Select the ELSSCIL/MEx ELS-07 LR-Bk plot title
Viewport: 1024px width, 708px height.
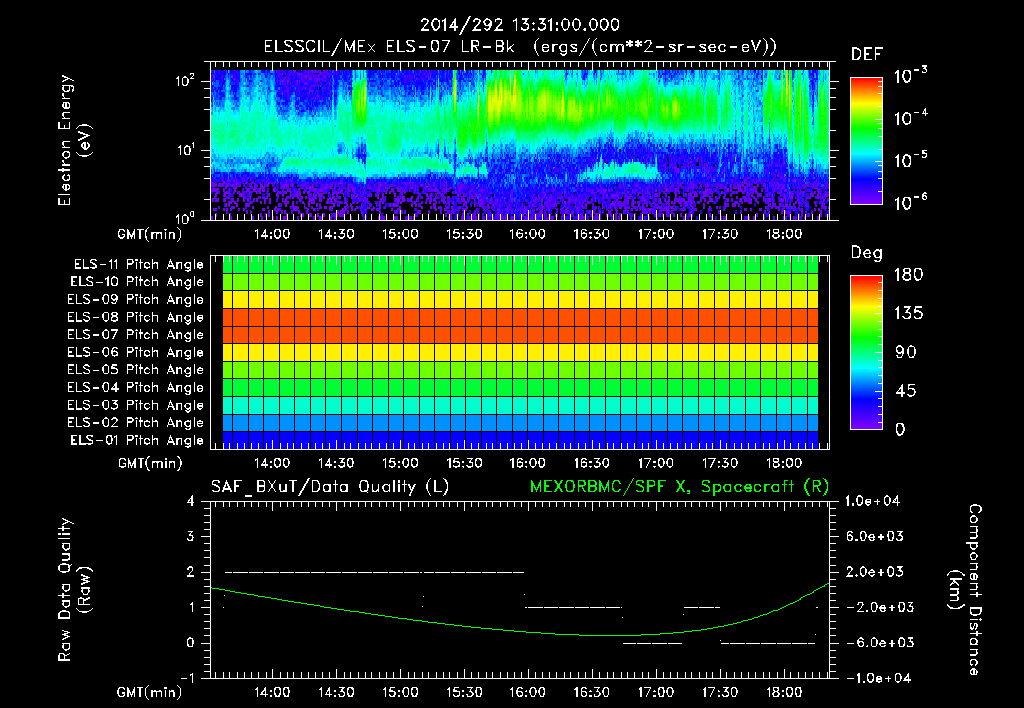[389, 47]
